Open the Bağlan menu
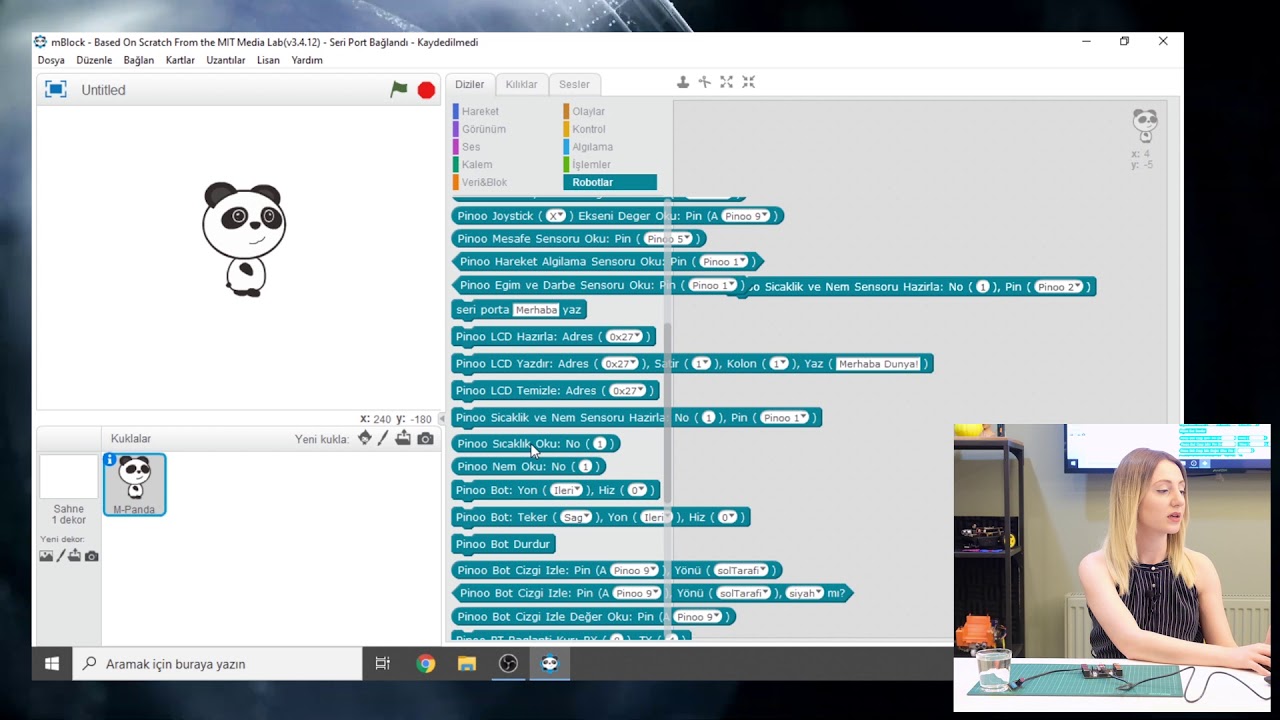The height and width of the screenshot is (720, 1280). (139, 60)
